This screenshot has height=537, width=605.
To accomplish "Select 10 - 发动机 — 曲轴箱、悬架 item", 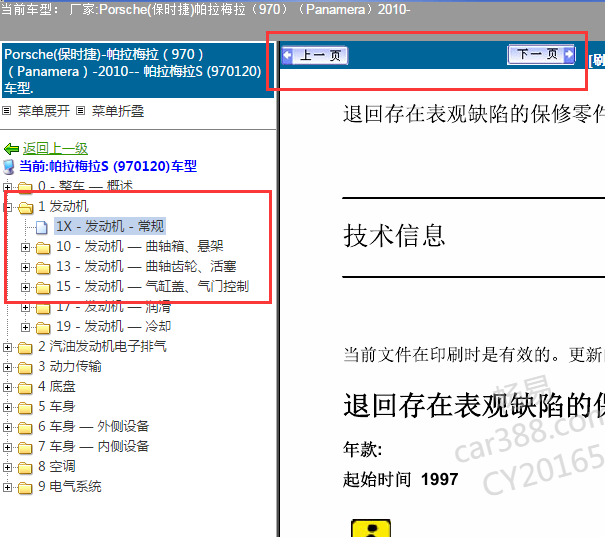I will pos(140,246).
